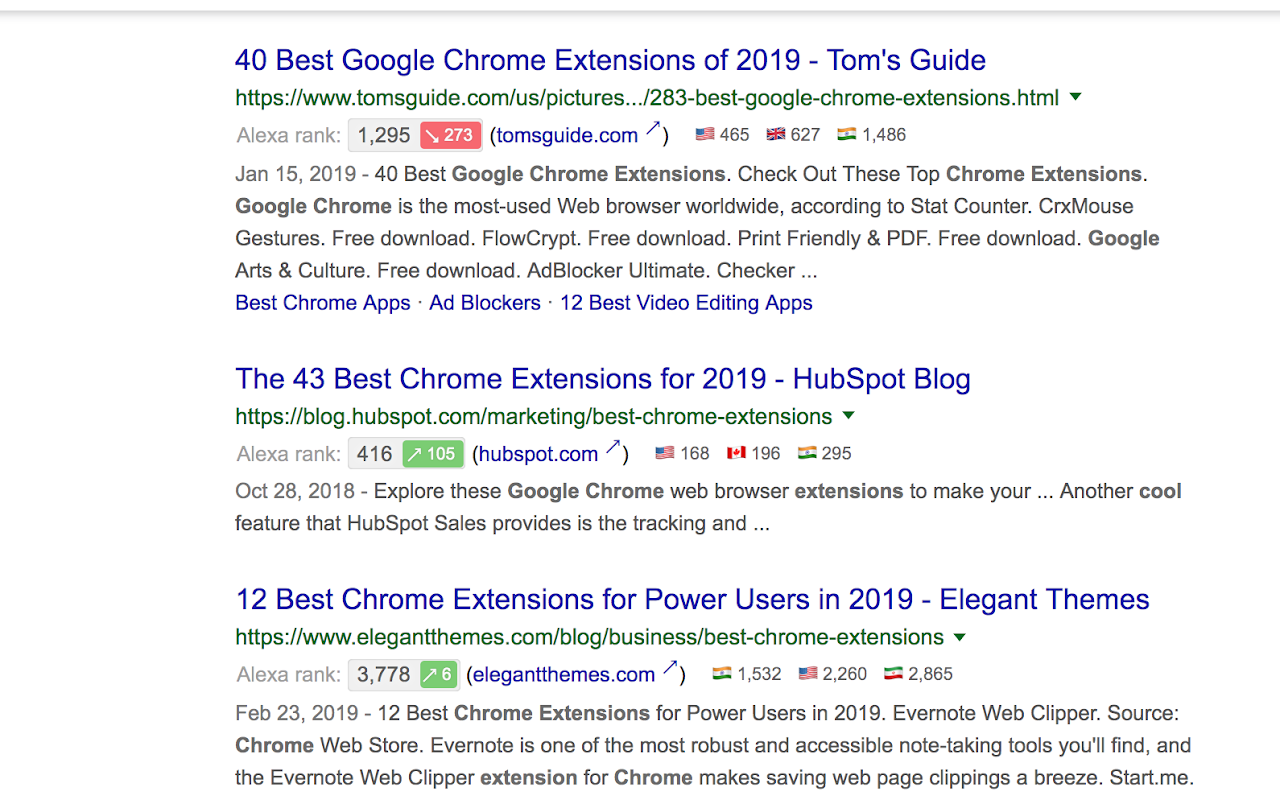Image resolution: width=1280 pixels, height=800 pixels.
Task: Click the Jan 15, 2019 date text
Action: [296, 174]
